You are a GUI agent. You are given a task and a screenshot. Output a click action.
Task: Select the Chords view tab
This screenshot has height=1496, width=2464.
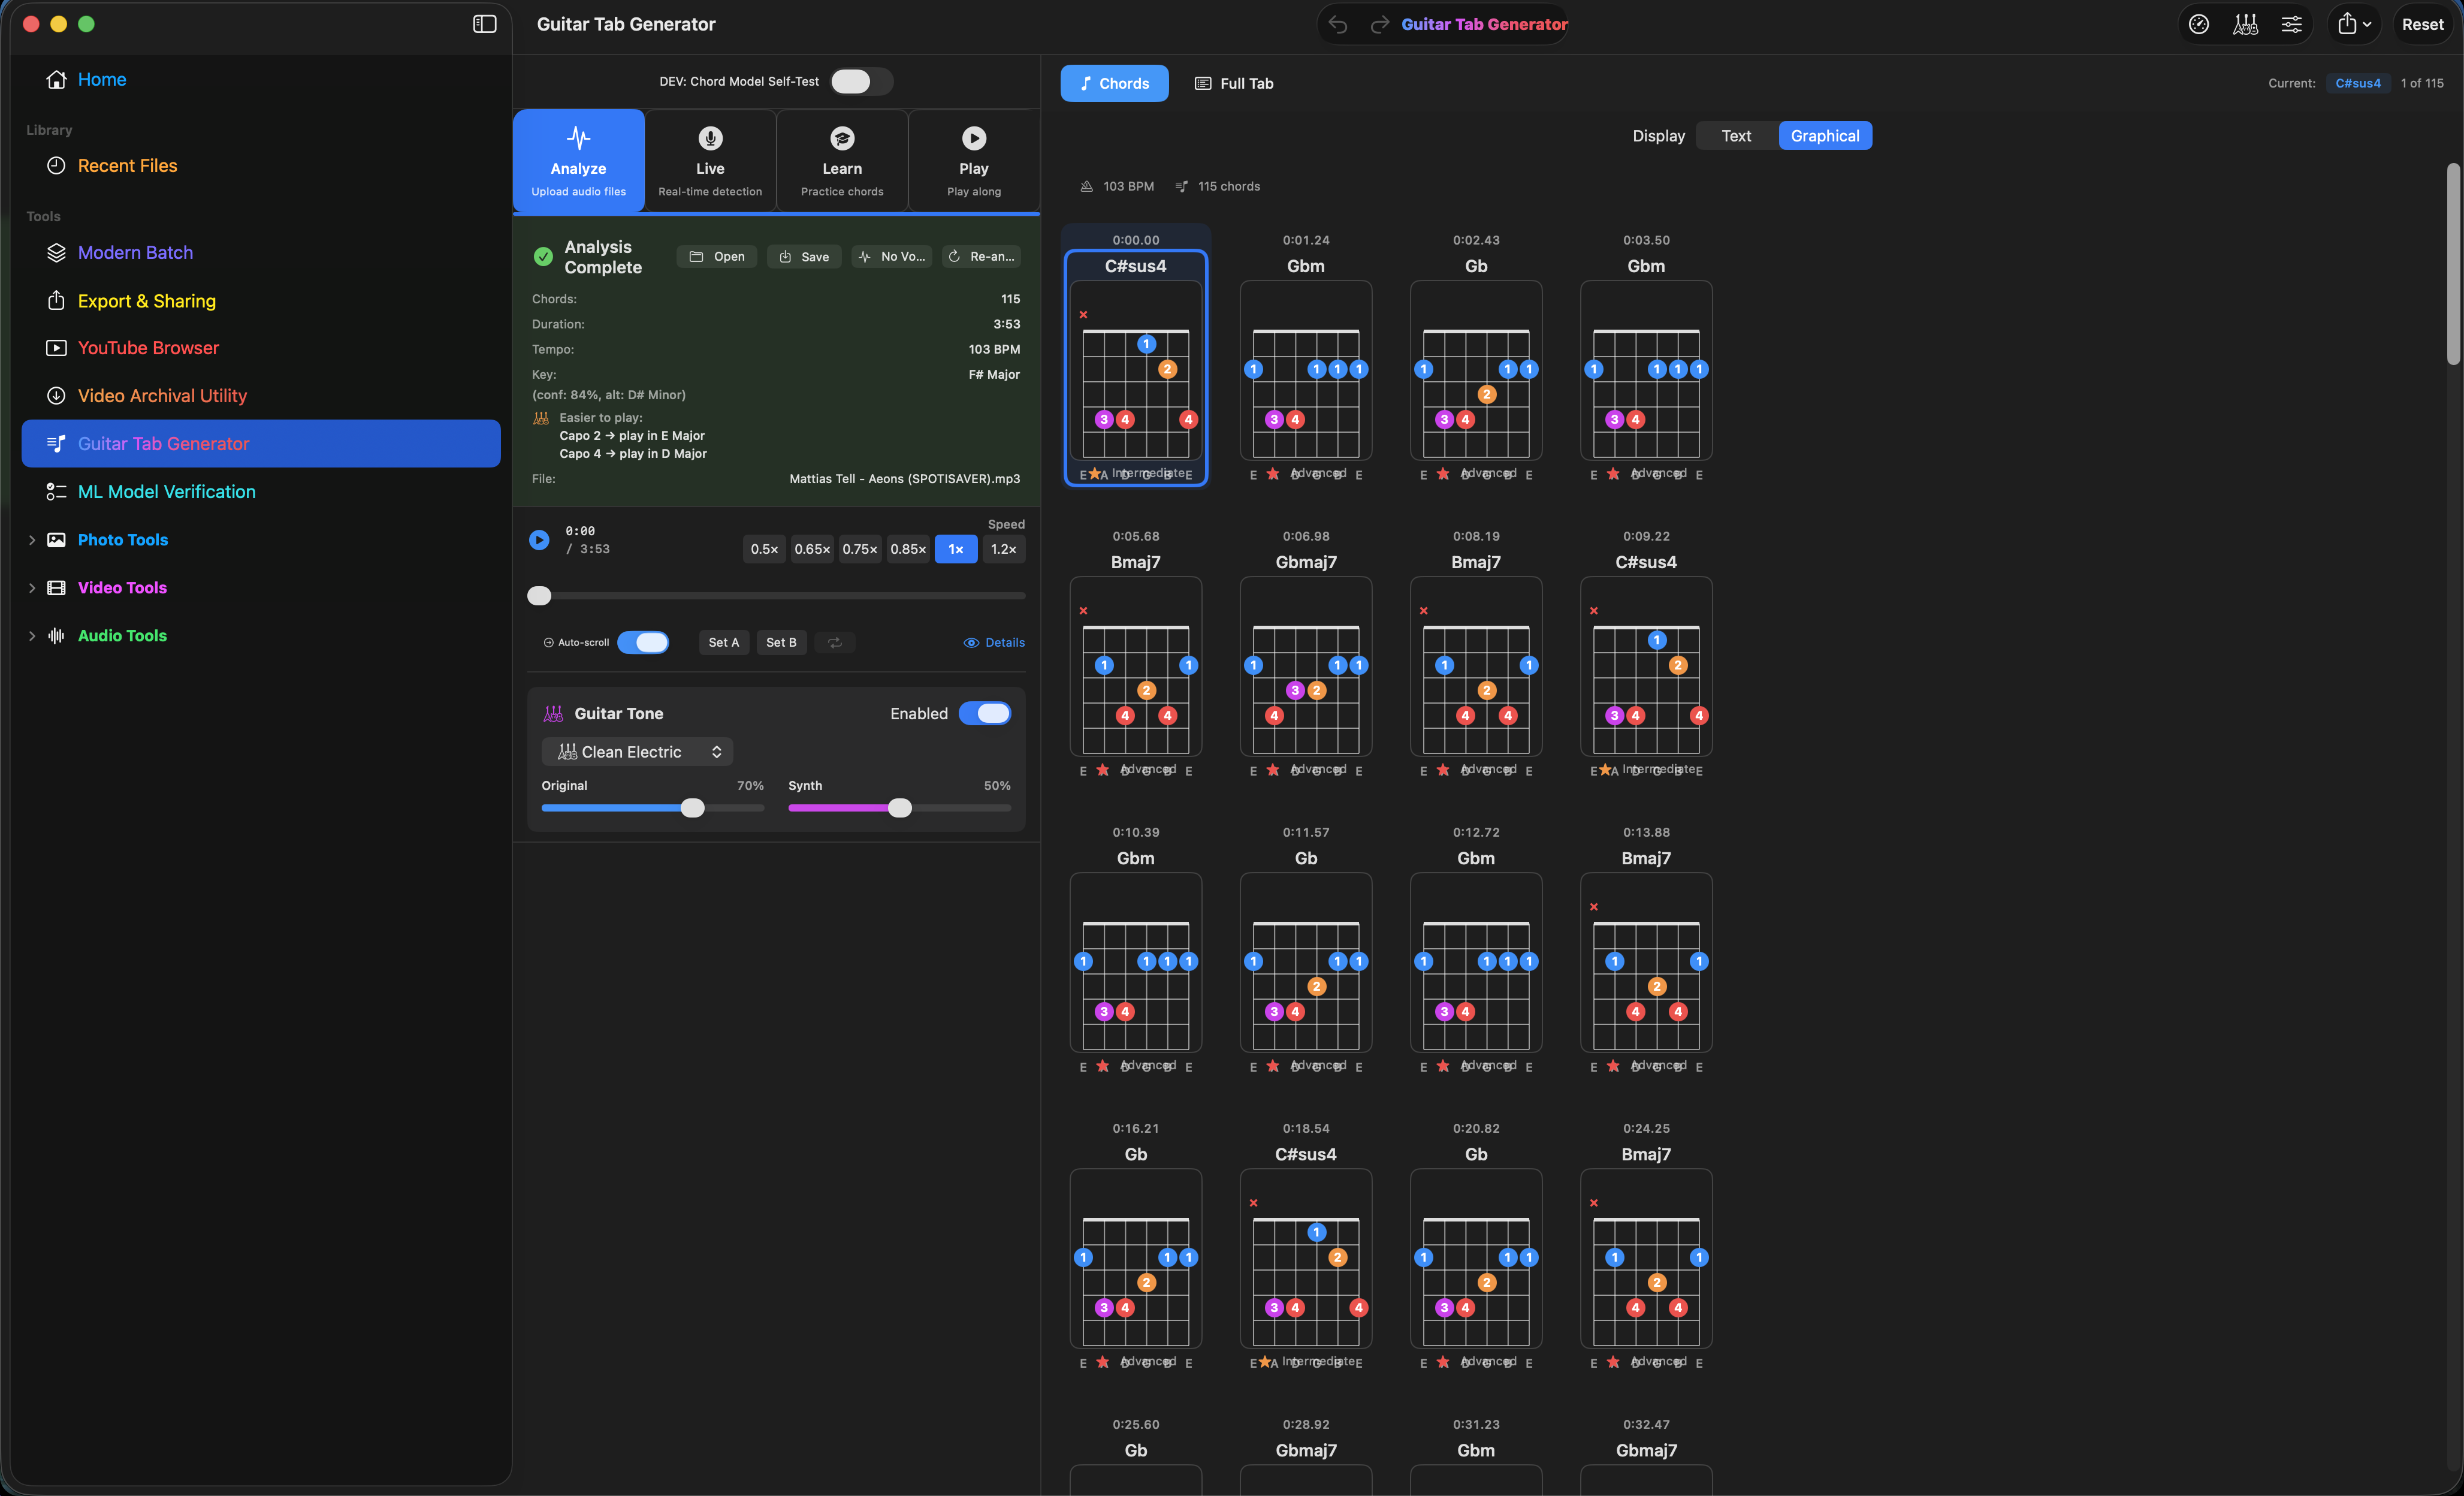(x=1114, y=83)
